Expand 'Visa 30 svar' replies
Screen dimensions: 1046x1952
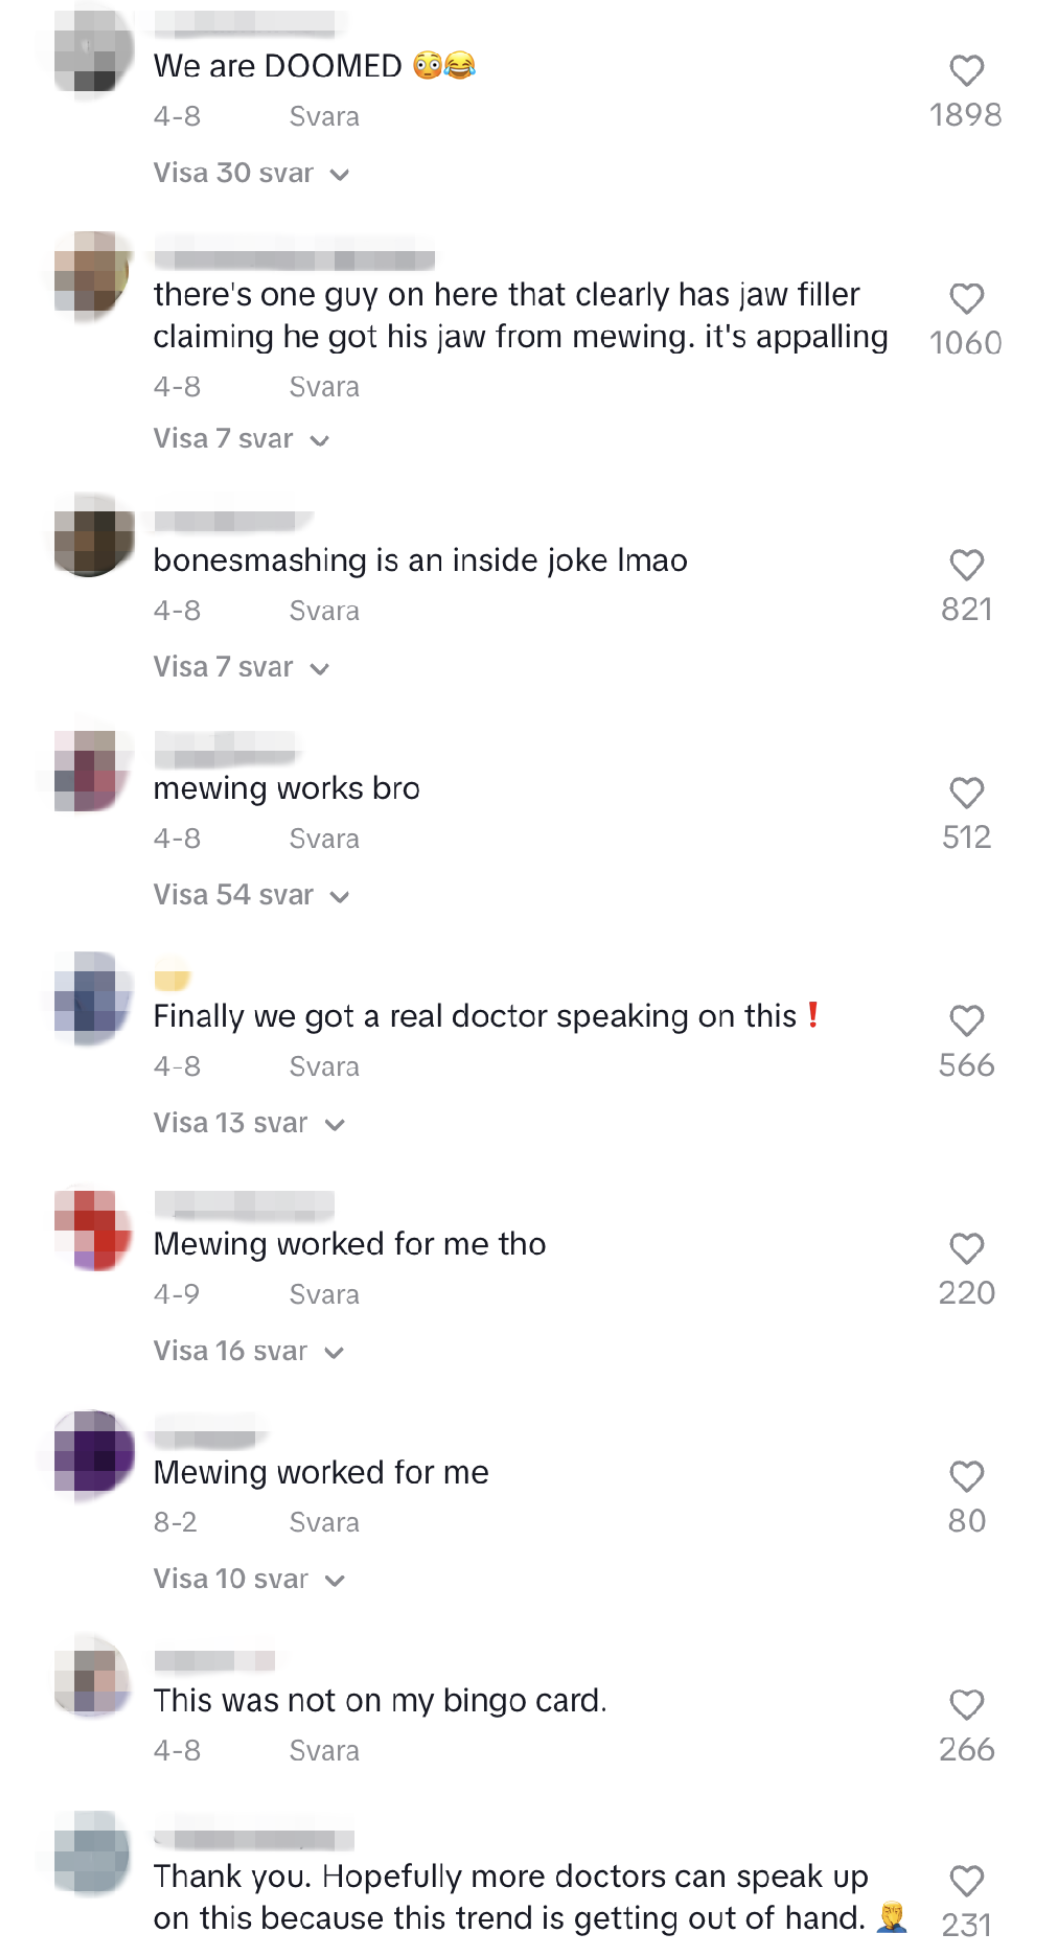click(251, 173)
